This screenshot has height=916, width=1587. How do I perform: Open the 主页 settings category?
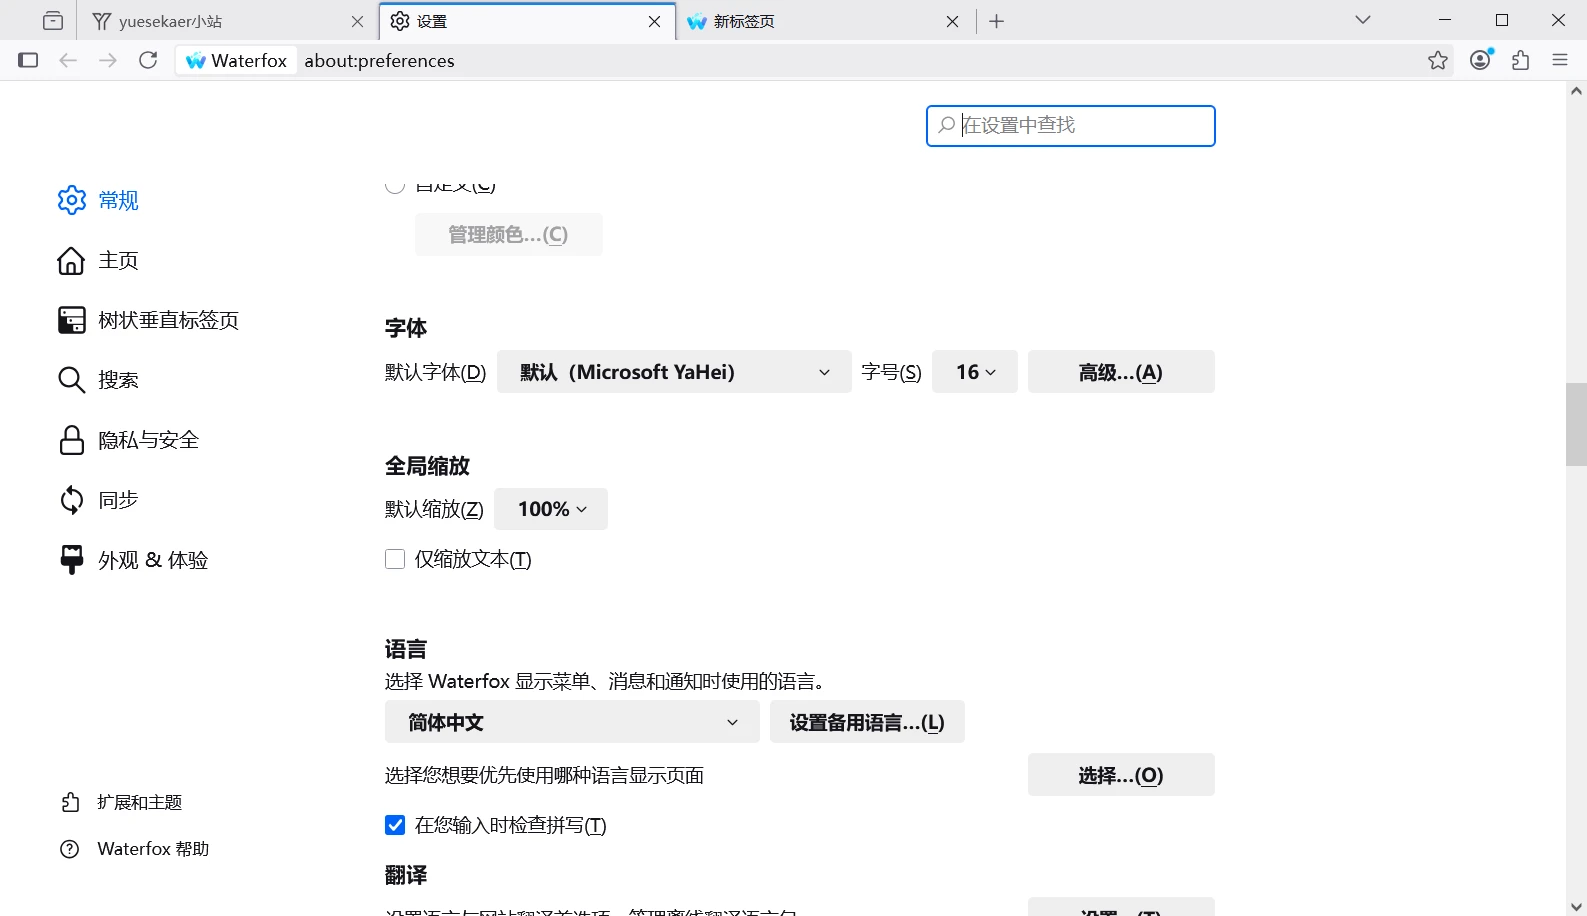tap(118, 260)
